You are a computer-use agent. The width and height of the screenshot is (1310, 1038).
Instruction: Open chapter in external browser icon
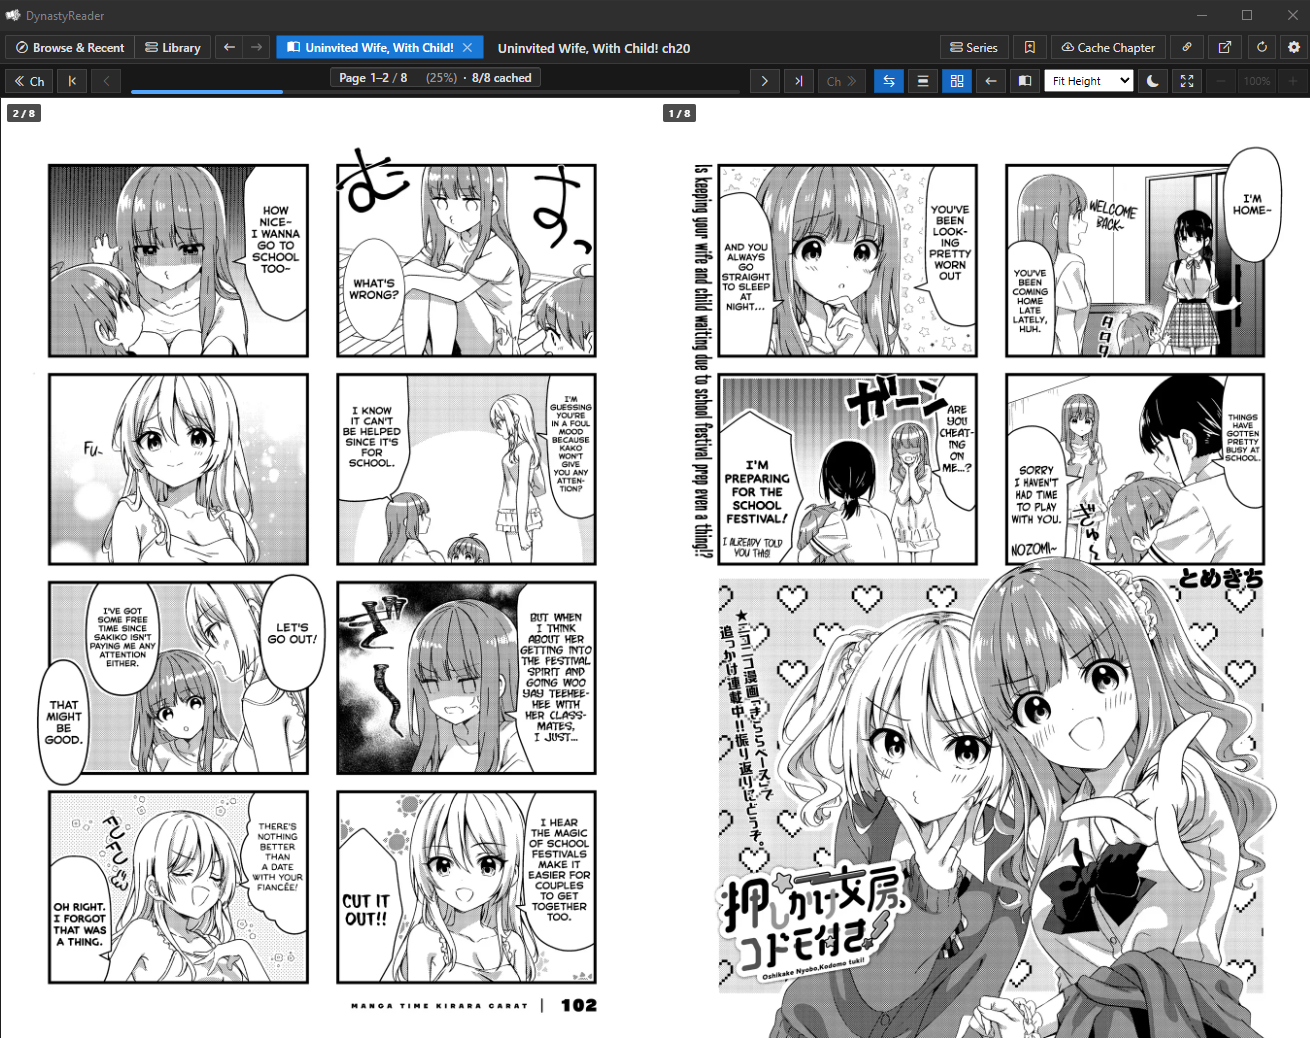coord(1225,47)
